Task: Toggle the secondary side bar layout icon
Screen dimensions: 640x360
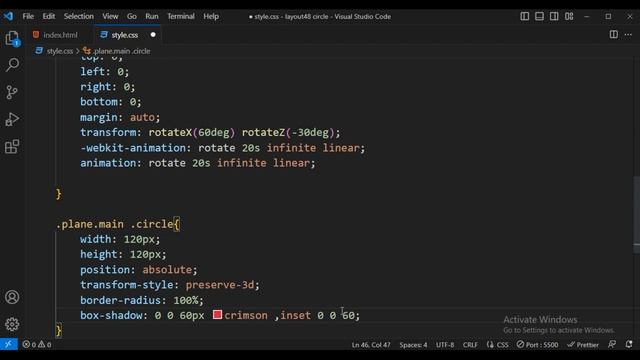Action: click(554, 16)
